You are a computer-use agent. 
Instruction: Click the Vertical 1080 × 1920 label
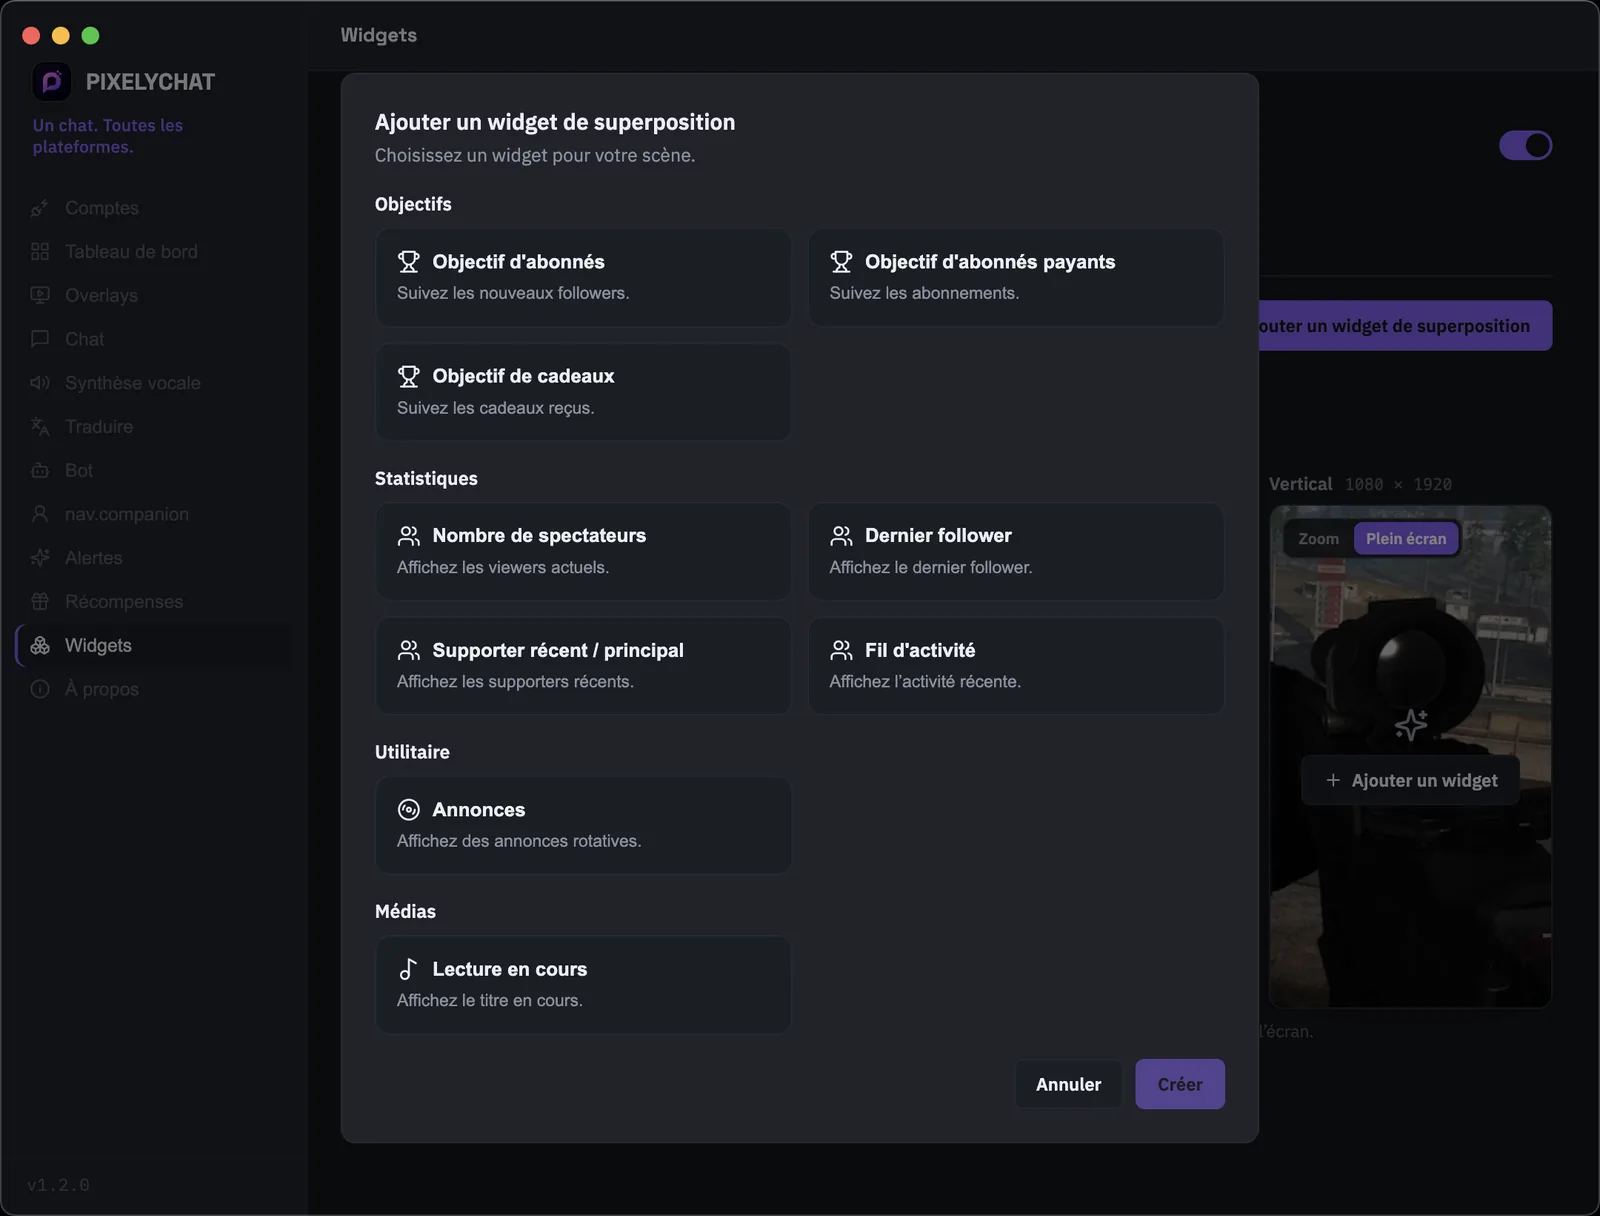pos(1360,484)
